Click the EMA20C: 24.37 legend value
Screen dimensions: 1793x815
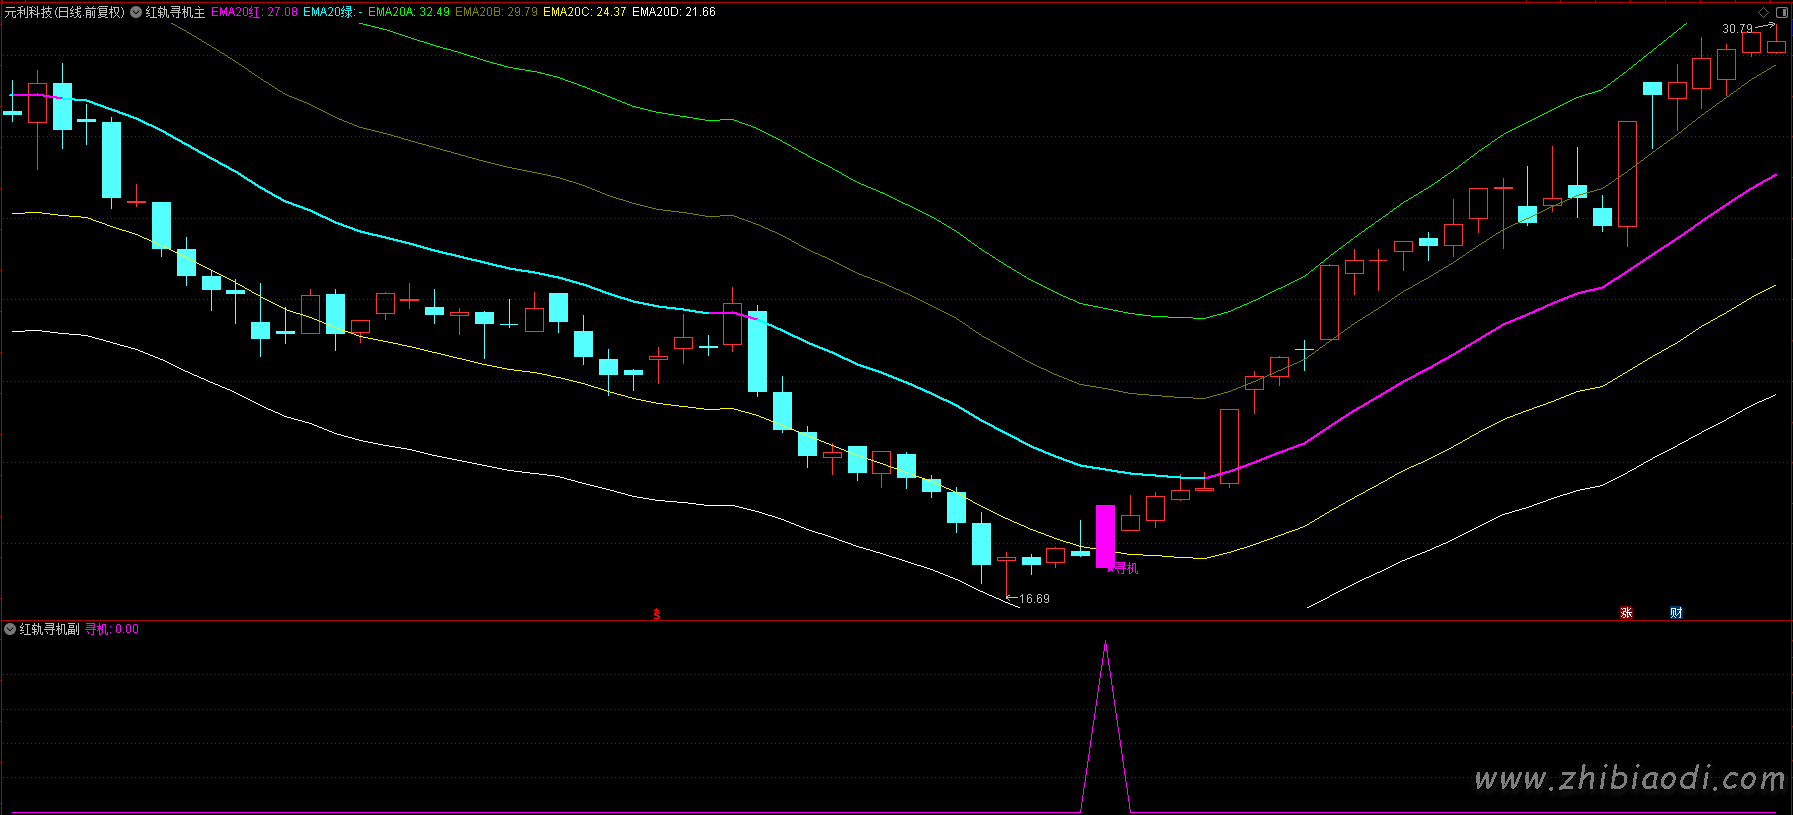[585, 13]
